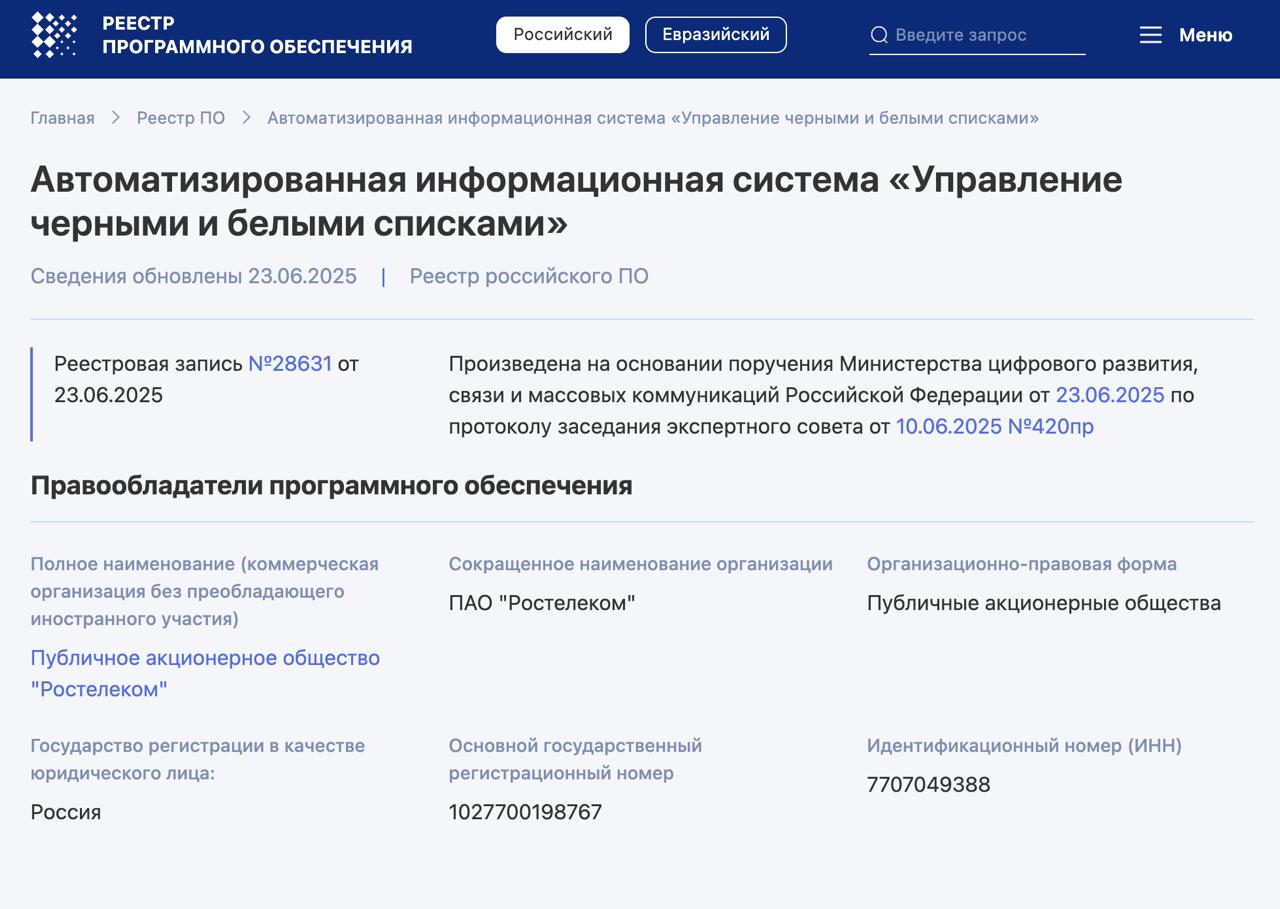Go to Реестр ПО breadcrumb
Image resolution: width=1280 pixels, height=909 pixels.
coord(181,118)
